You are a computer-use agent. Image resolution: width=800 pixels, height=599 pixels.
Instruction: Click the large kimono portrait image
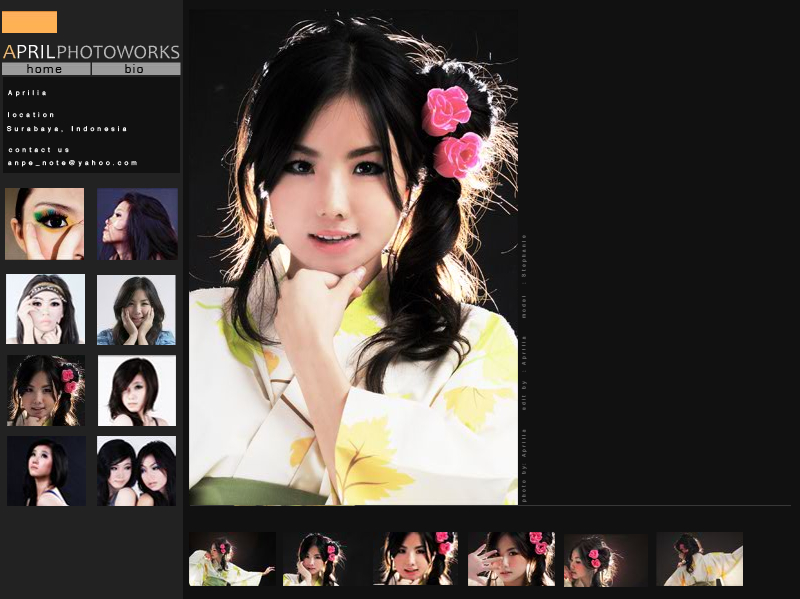click(353, 257)
